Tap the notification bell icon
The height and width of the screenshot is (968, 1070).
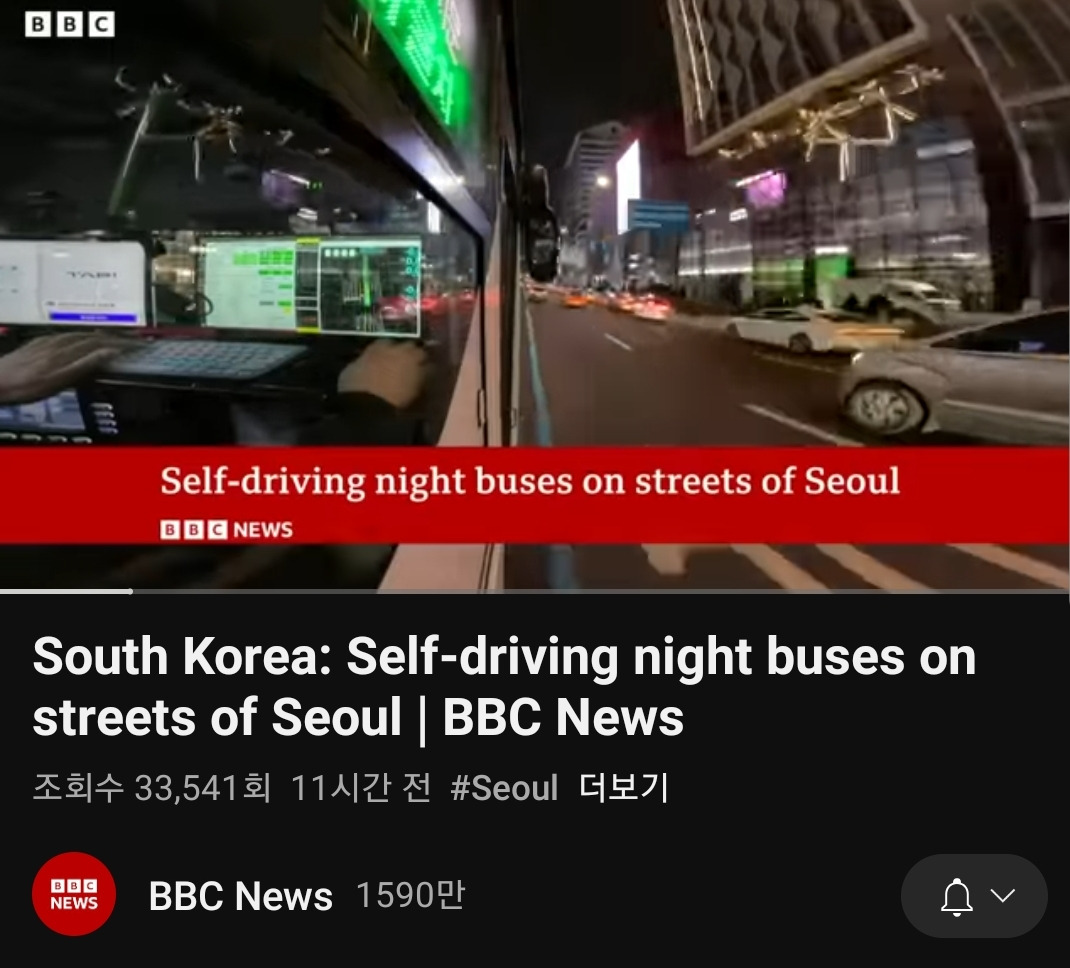[x=957, y=896]
